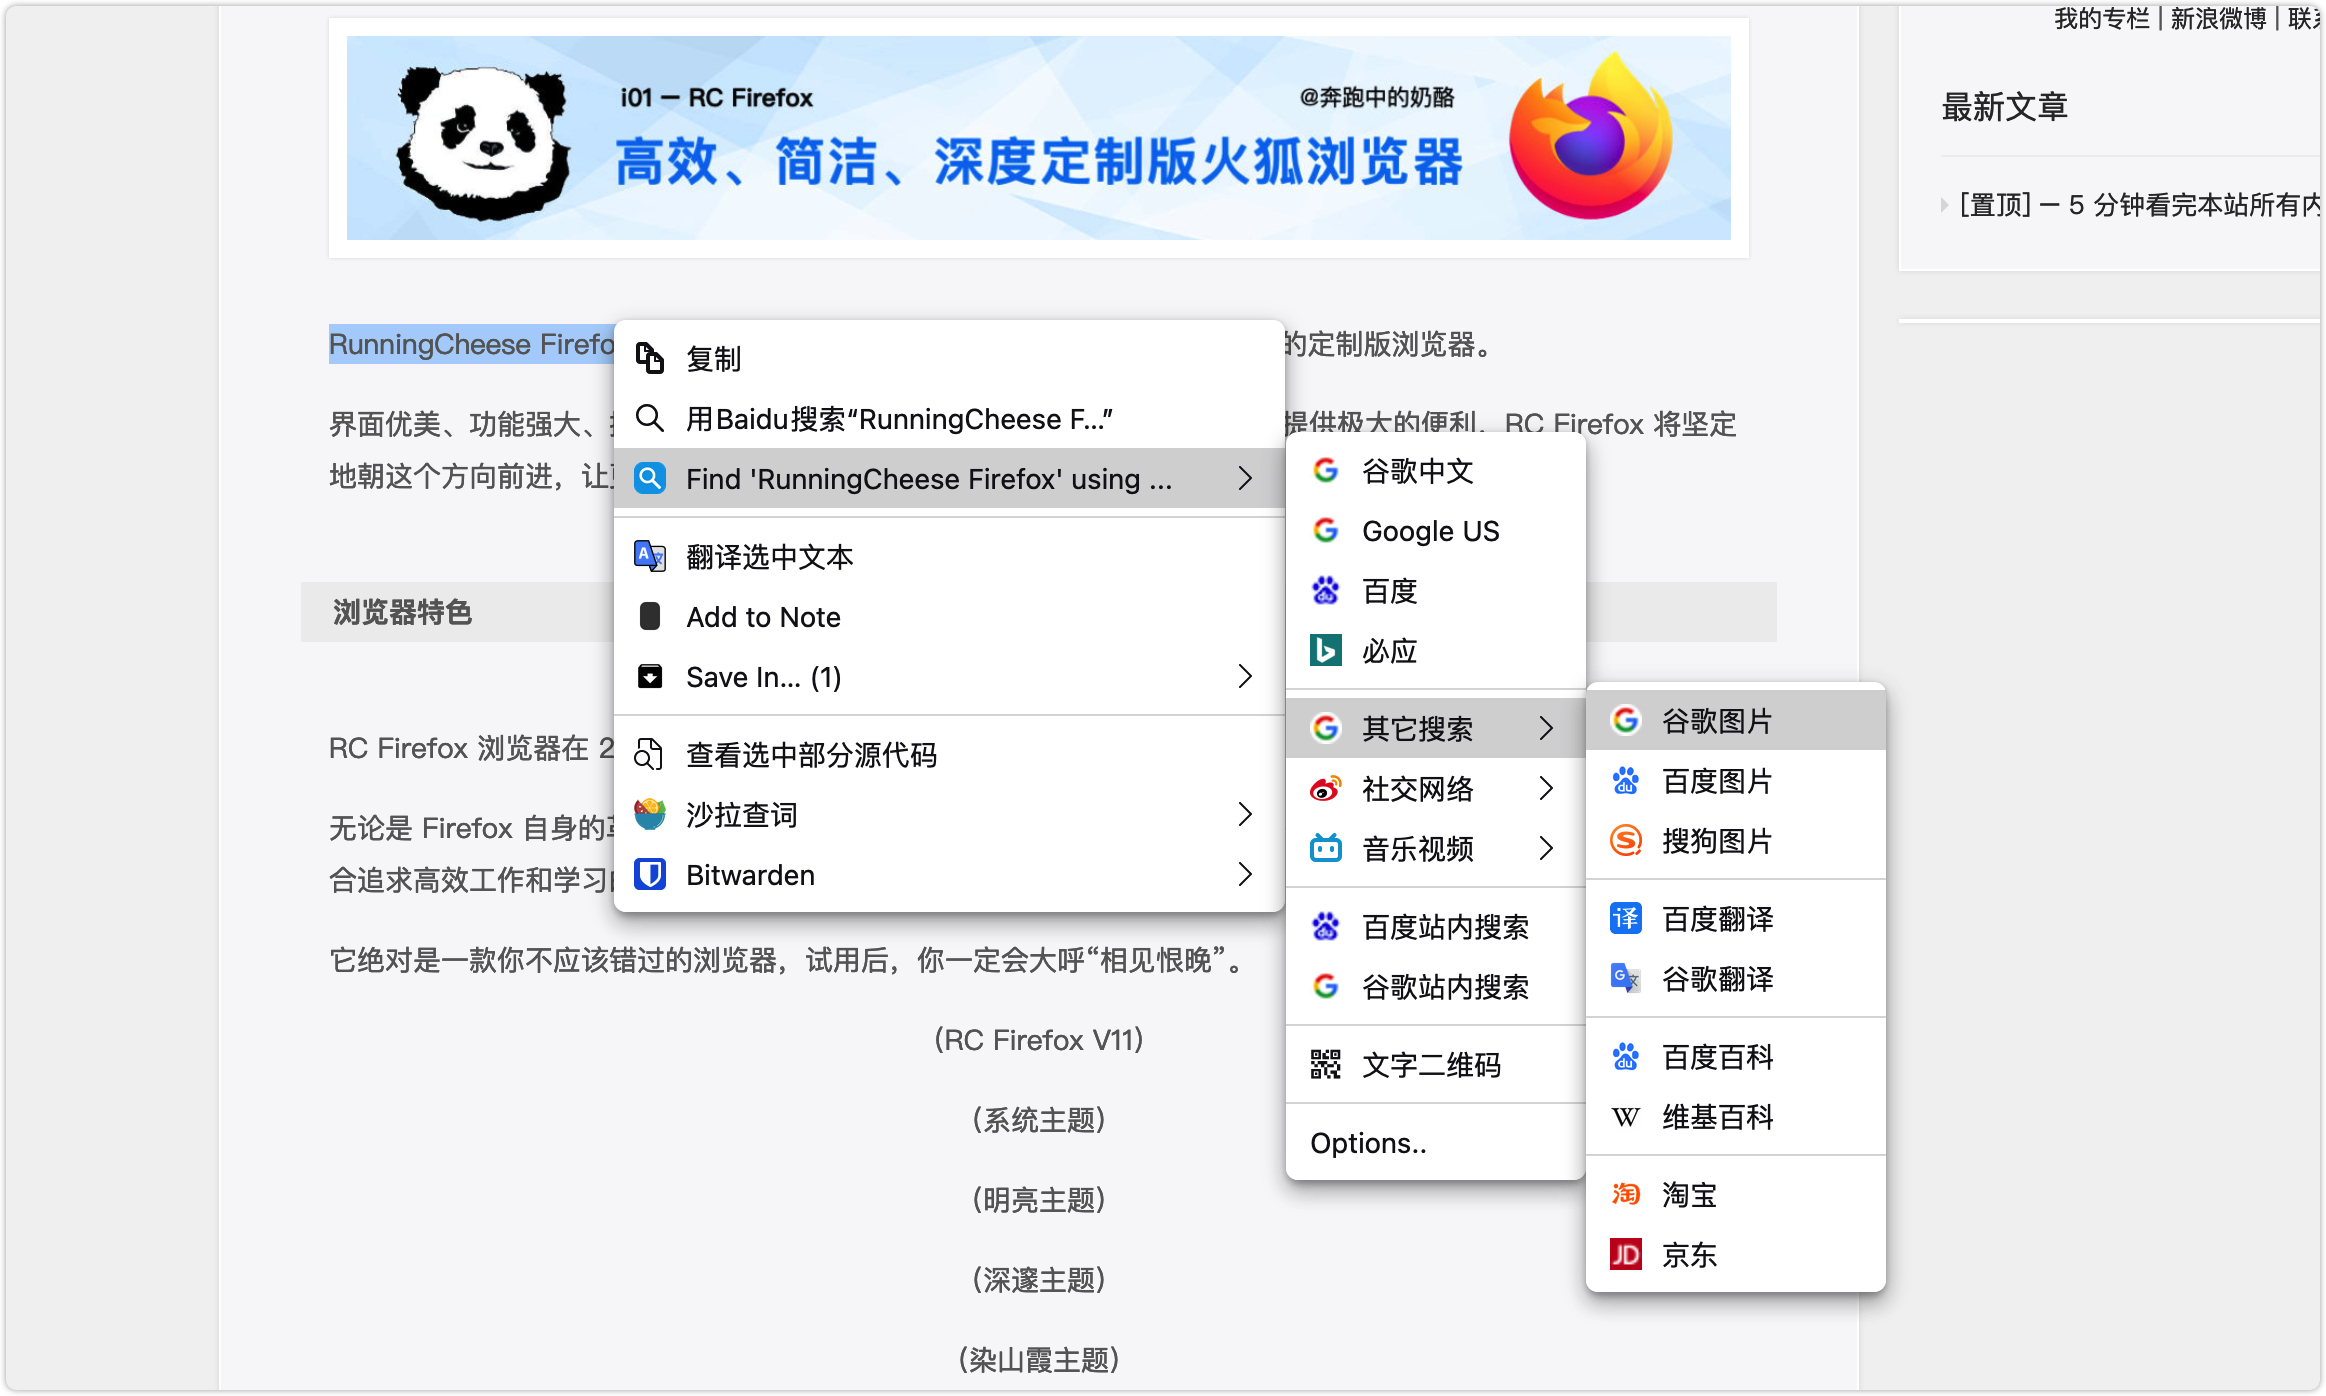This screenshot has width=2326, height=1396.
Task: Click the translate icon for 翻译选中文本
Action: [650, 556]
